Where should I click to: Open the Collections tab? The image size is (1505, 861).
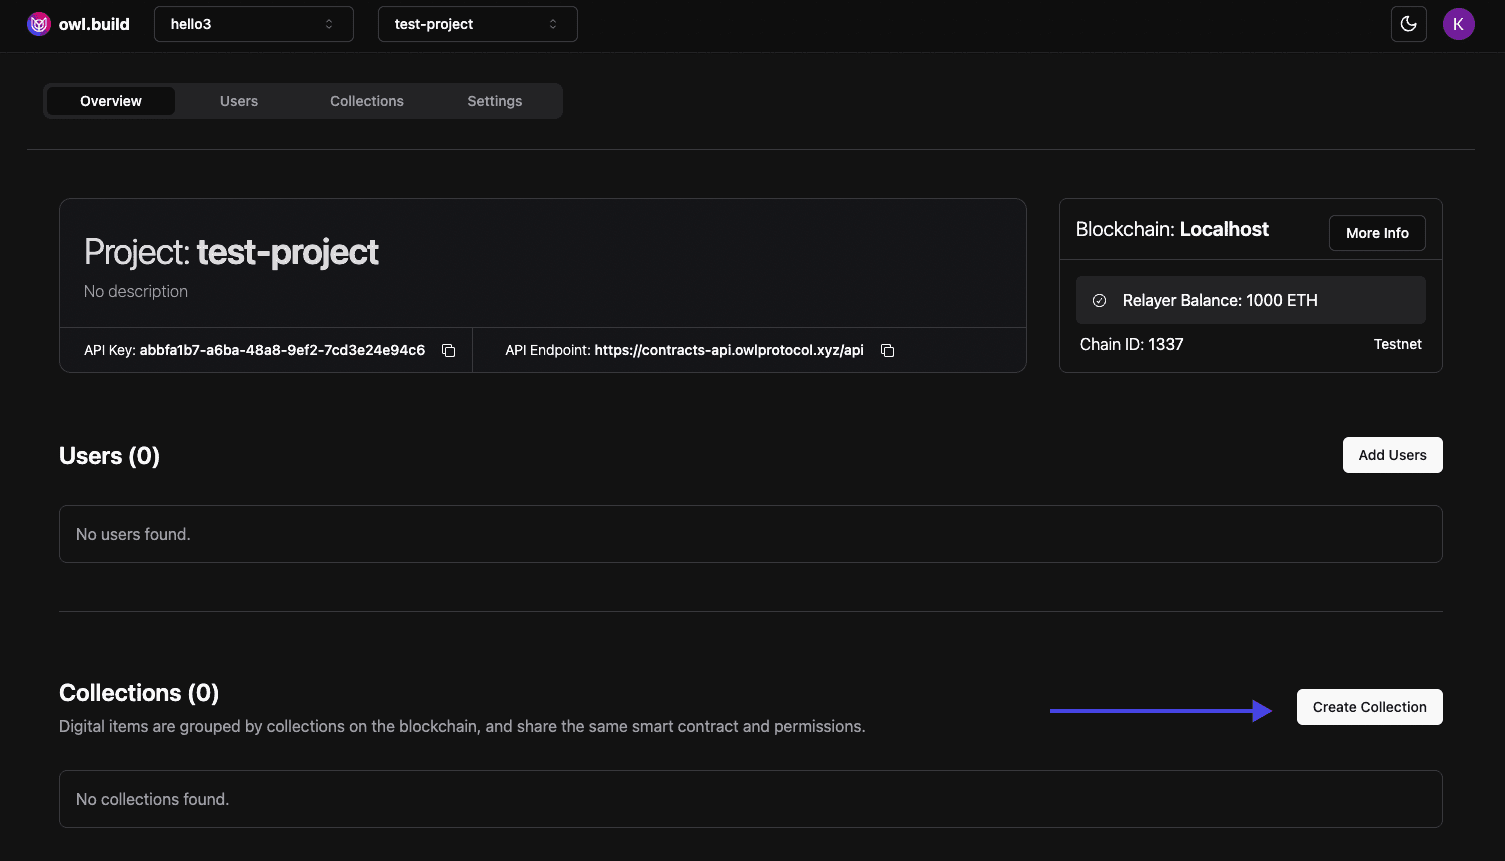[367, 101]
